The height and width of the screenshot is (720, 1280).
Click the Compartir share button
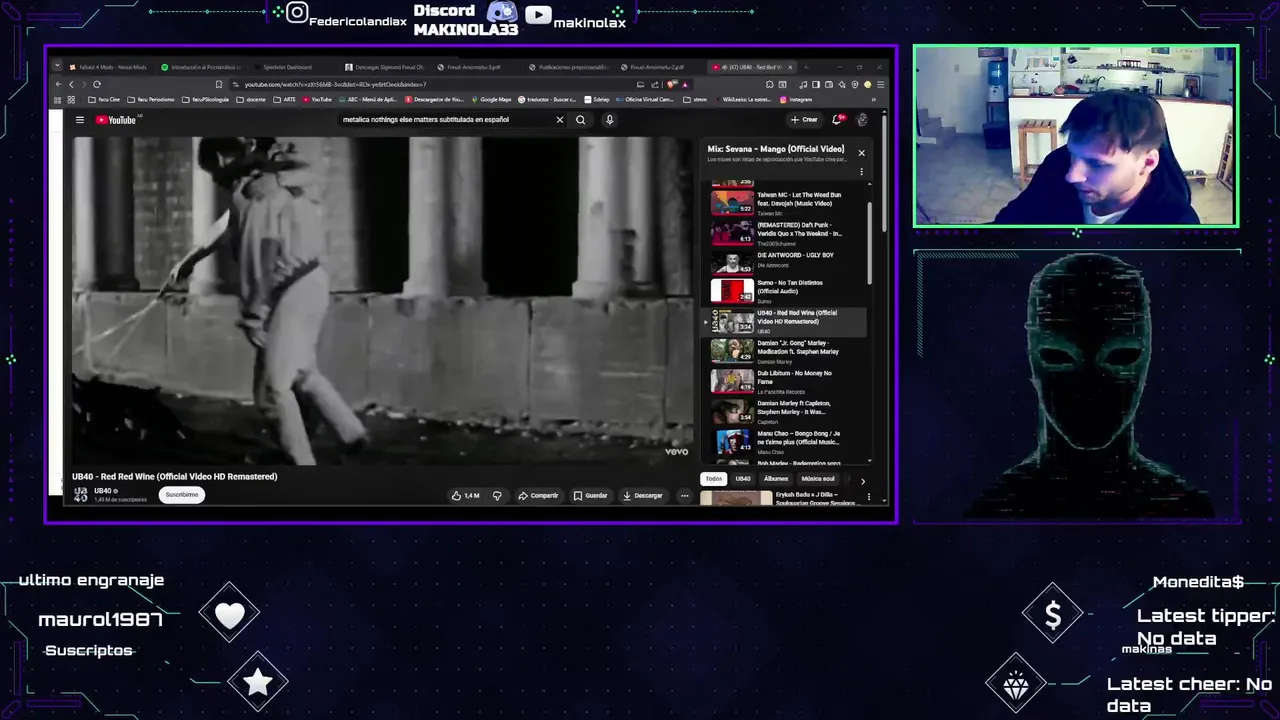point(538,495)
